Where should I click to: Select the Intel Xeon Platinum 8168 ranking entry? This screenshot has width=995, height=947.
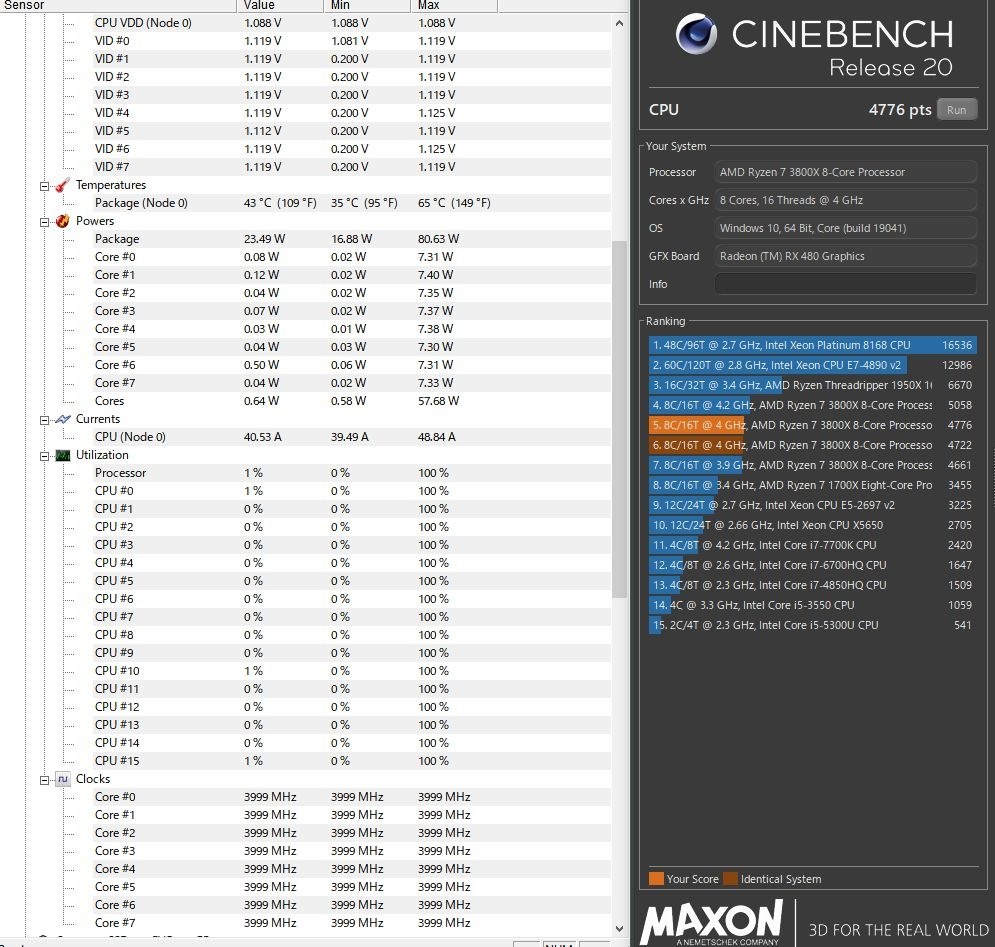pyautogui.click(x=812, y=345)
